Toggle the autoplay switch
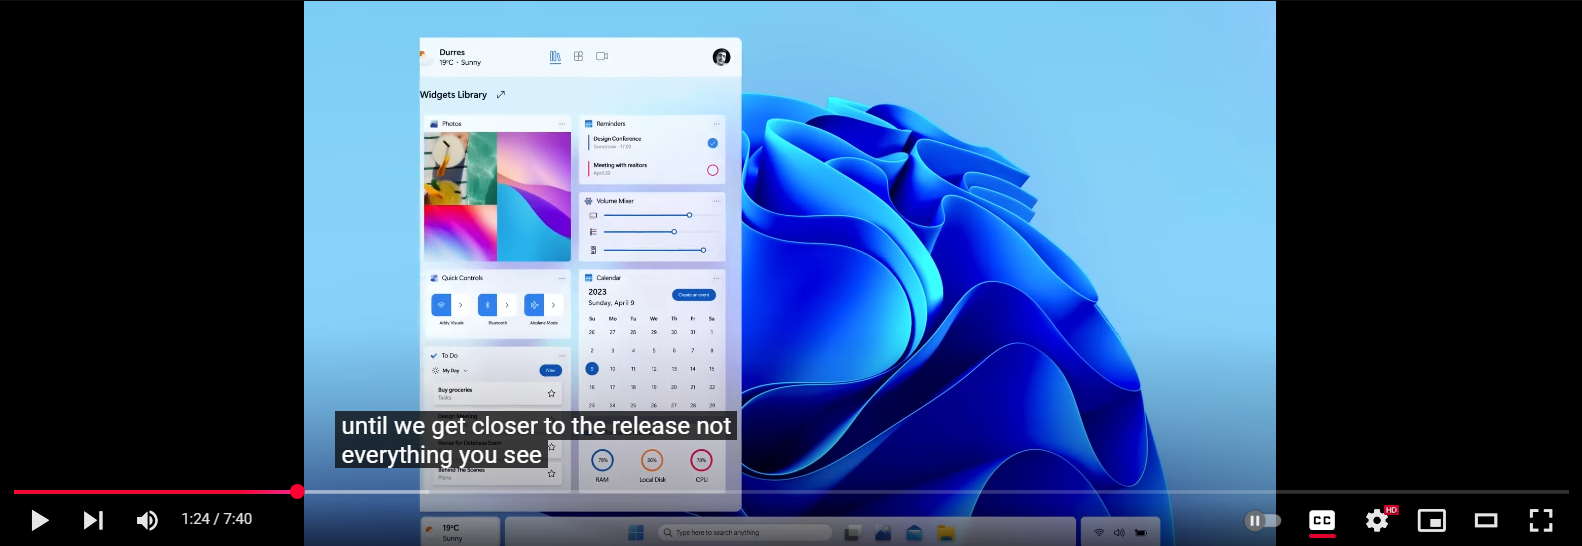Viewport: 1582px width, 546px height. point(1262,520)
